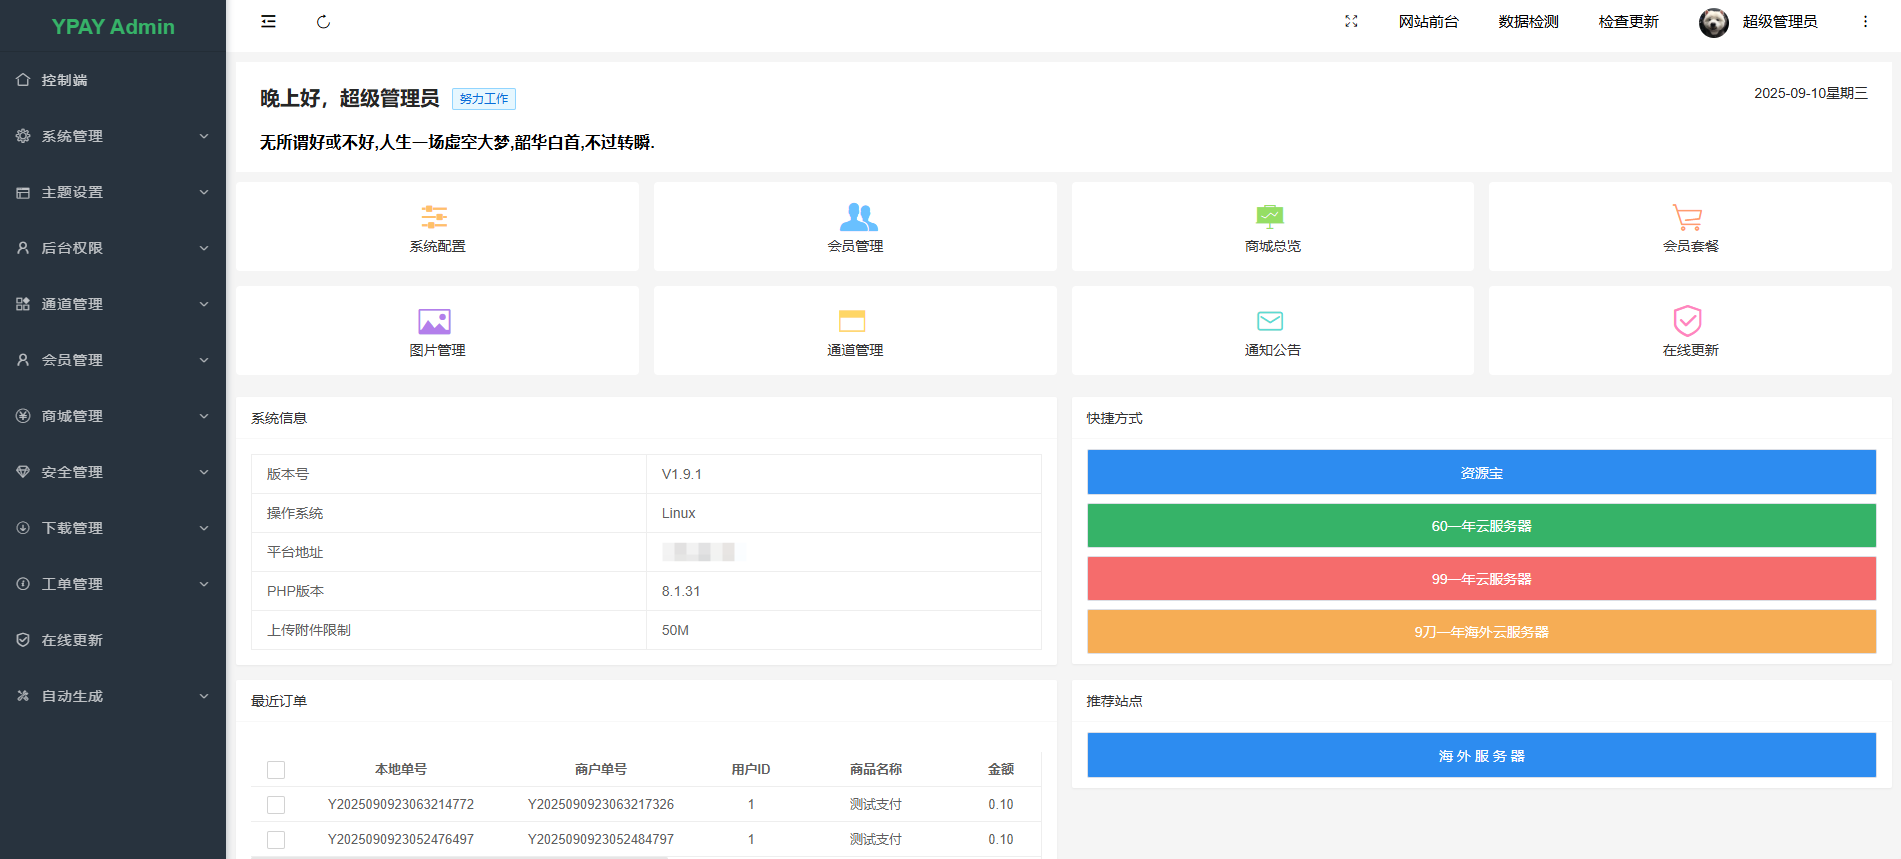Image resolution: width=1901 pixels, height=859 pixels.
Task: Toggle the select-all checkbox in 最近订单 header
Action: (276, 770)
